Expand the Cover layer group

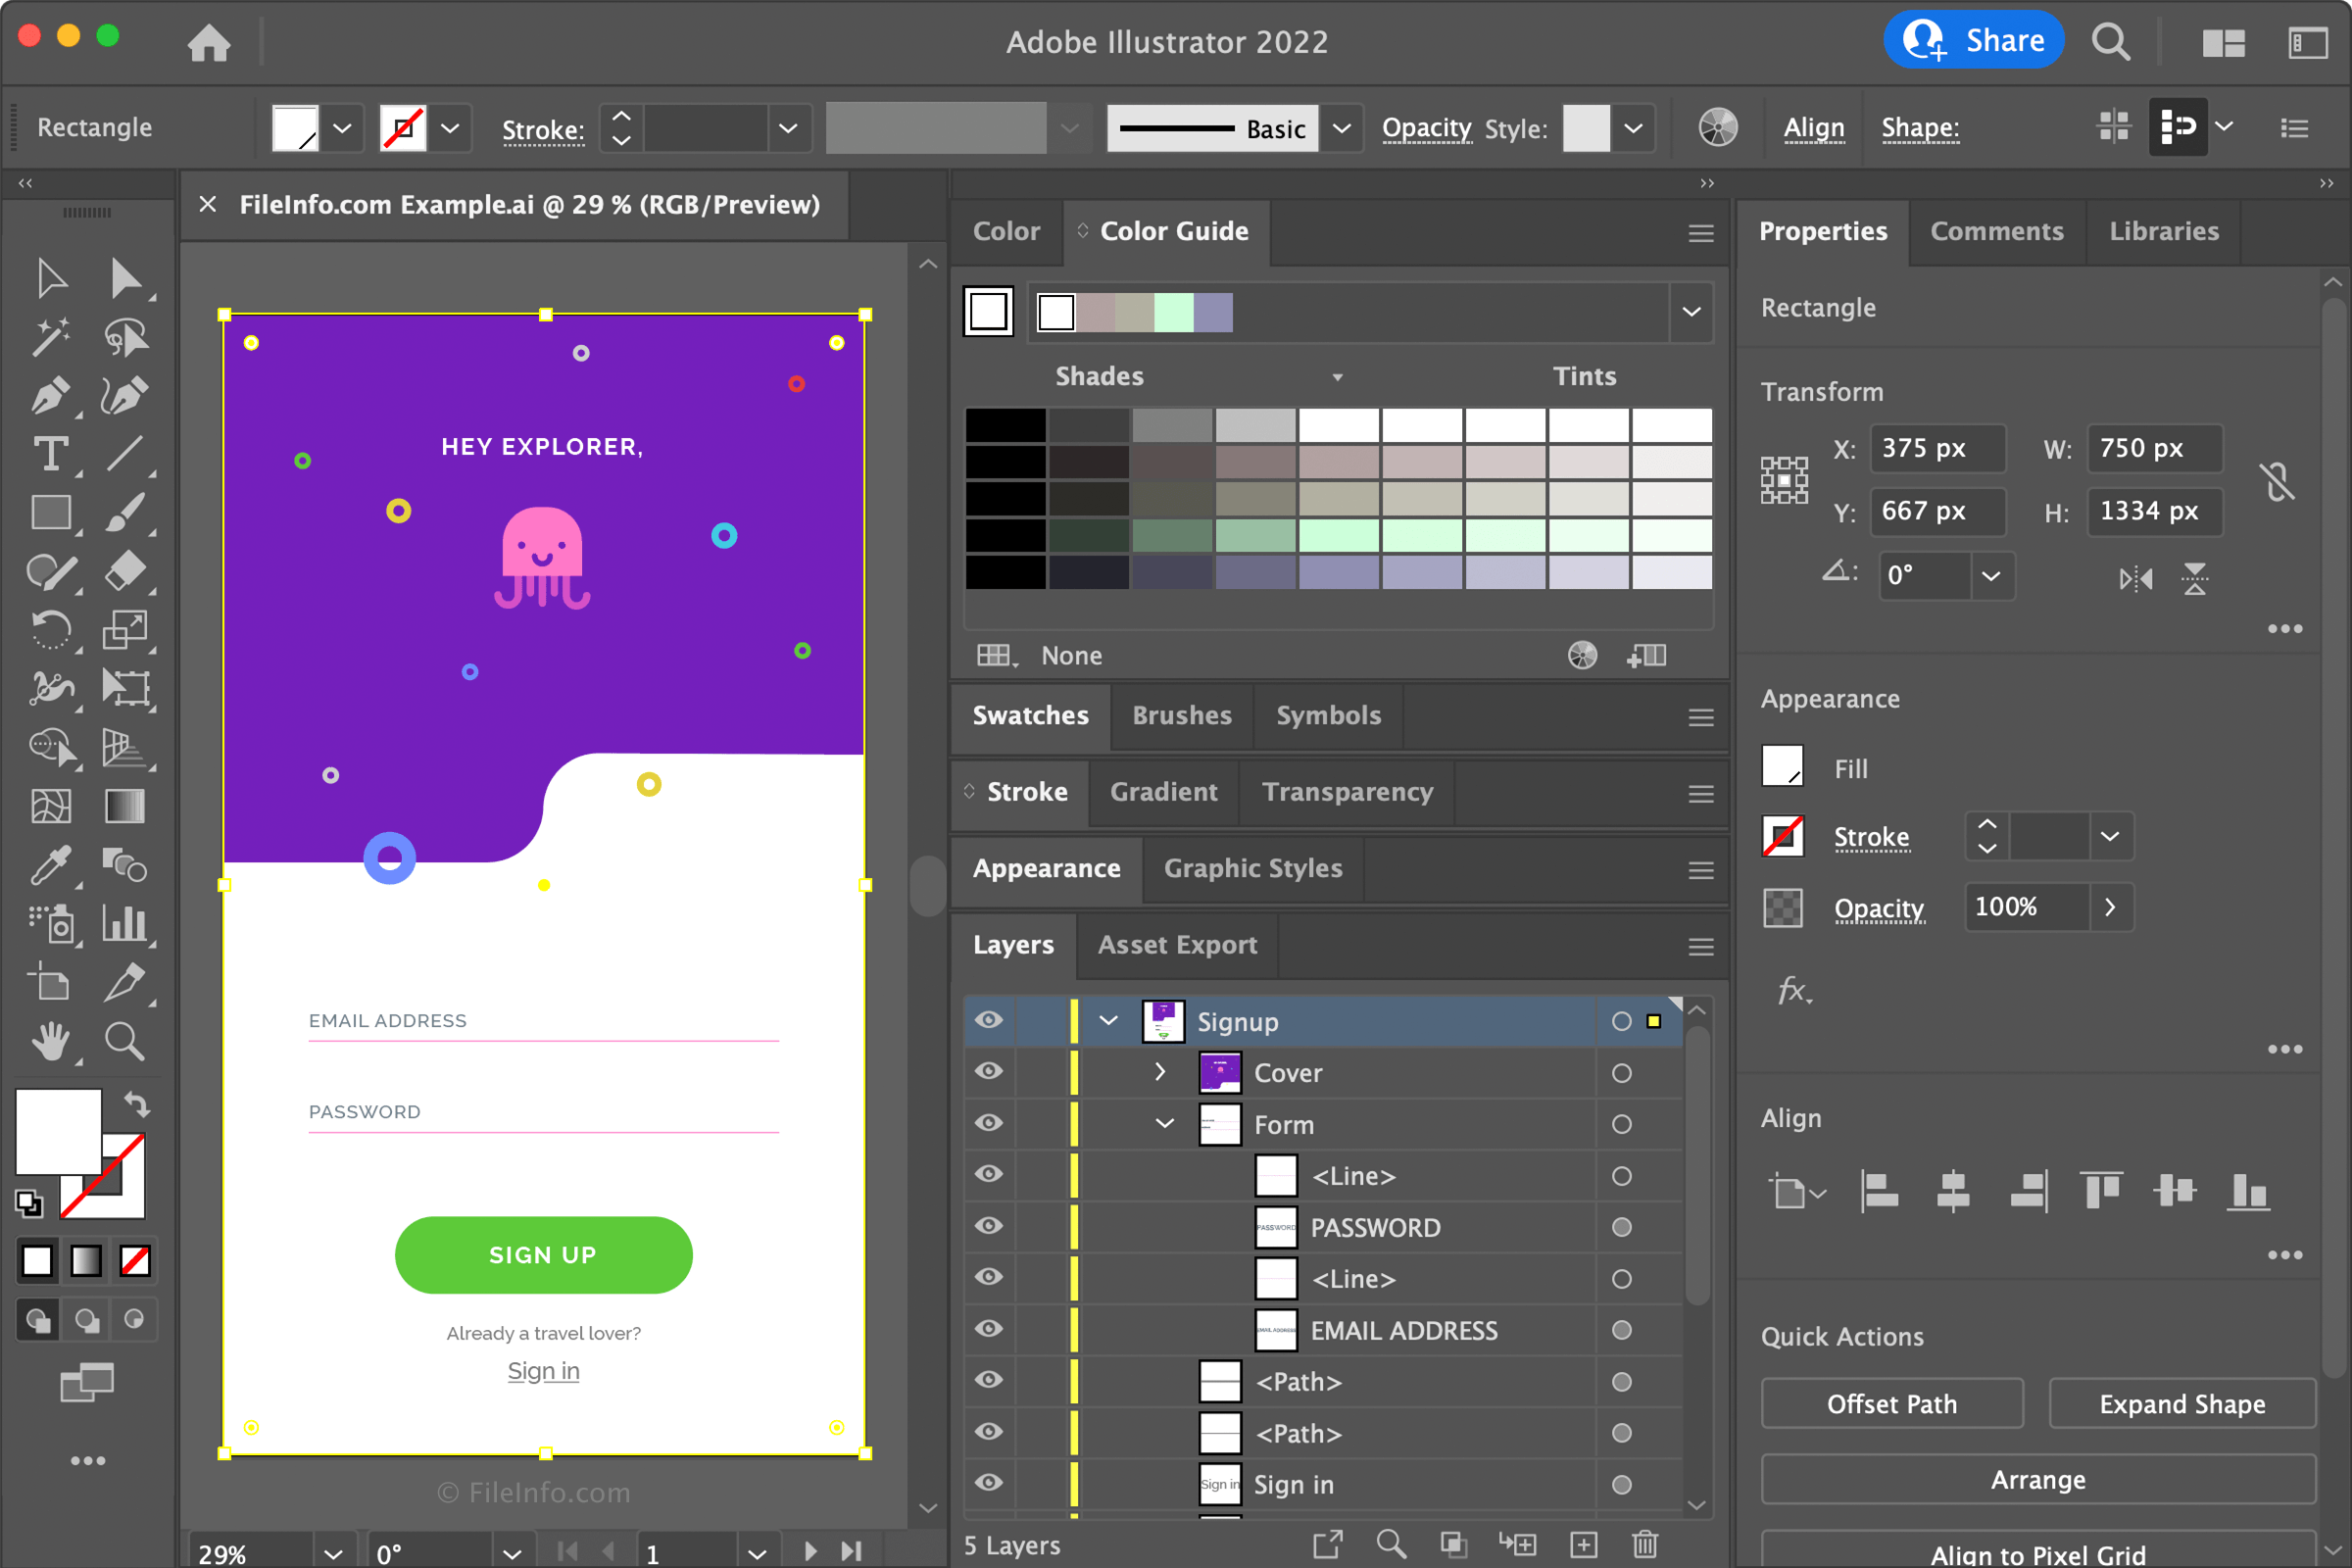point(1160,1073)
